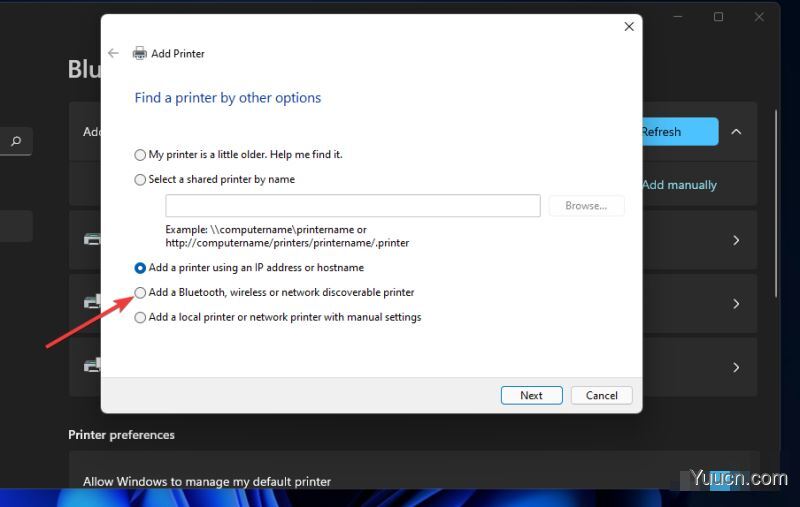Open first printer row chevron in Settings
Image resolution: width=800 pixels, height=507 pixels.
pos(736,240)
